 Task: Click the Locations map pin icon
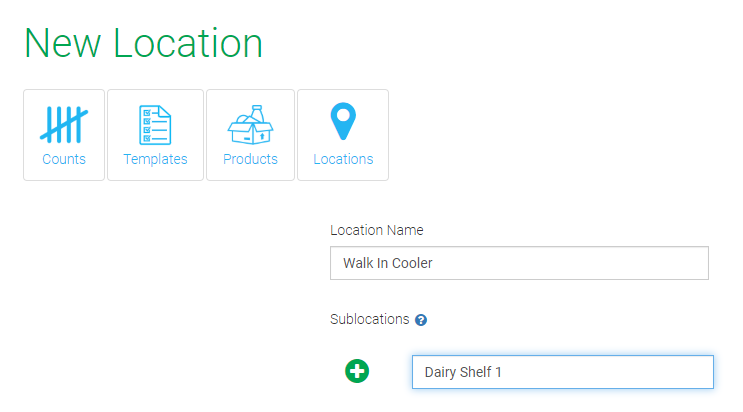click(343, 122)
